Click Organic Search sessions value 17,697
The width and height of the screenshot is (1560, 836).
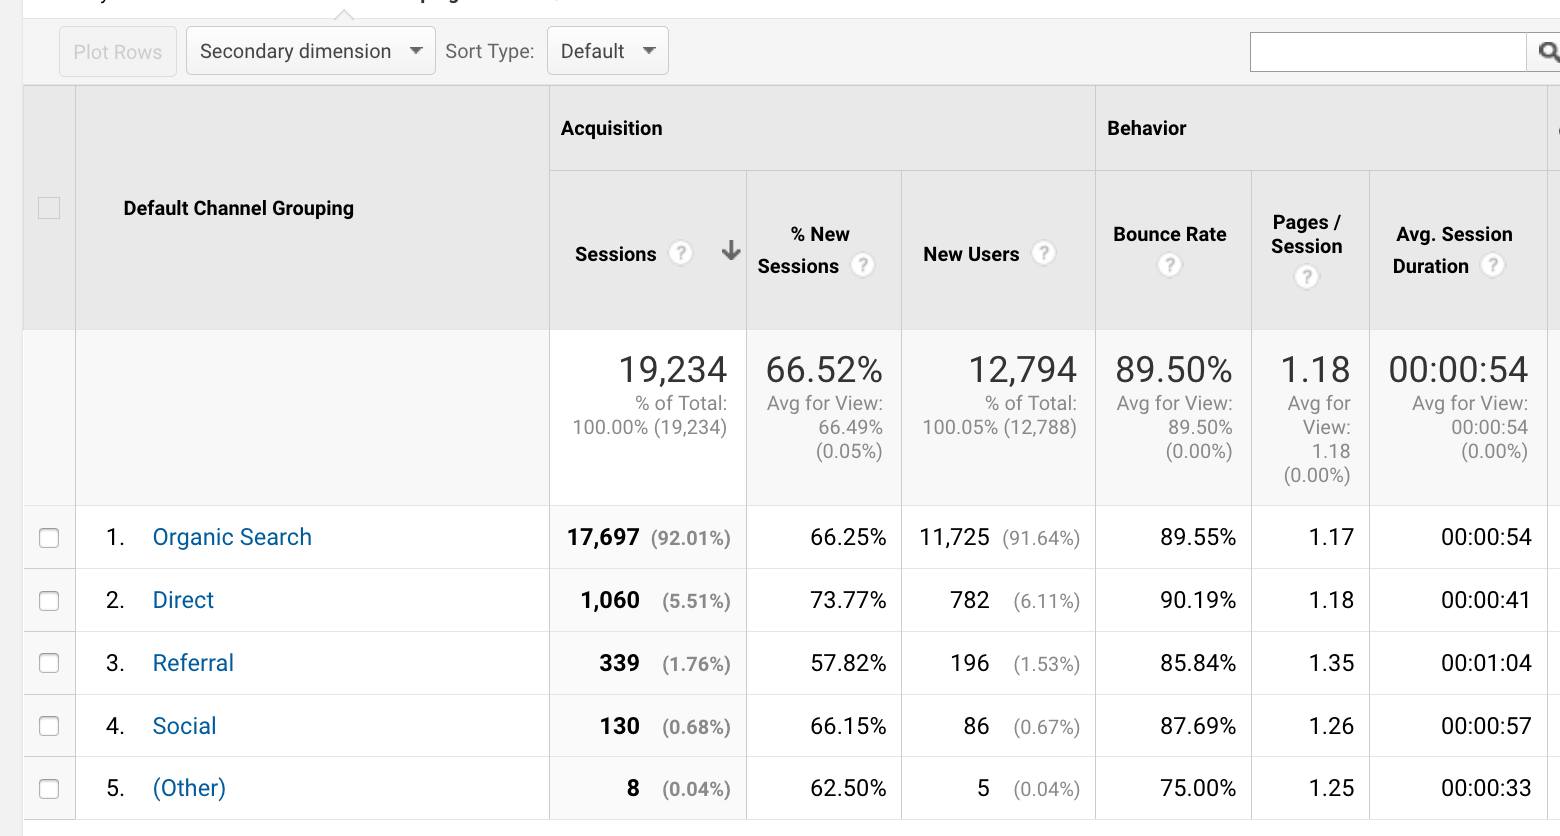603,537
